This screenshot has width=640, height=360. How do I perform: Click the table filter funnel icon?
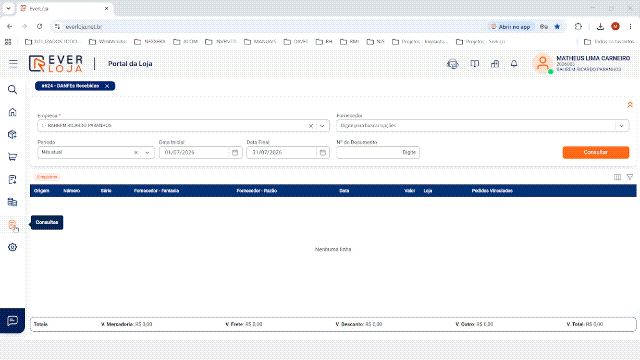pyautogui.click(x=630, y=177)
